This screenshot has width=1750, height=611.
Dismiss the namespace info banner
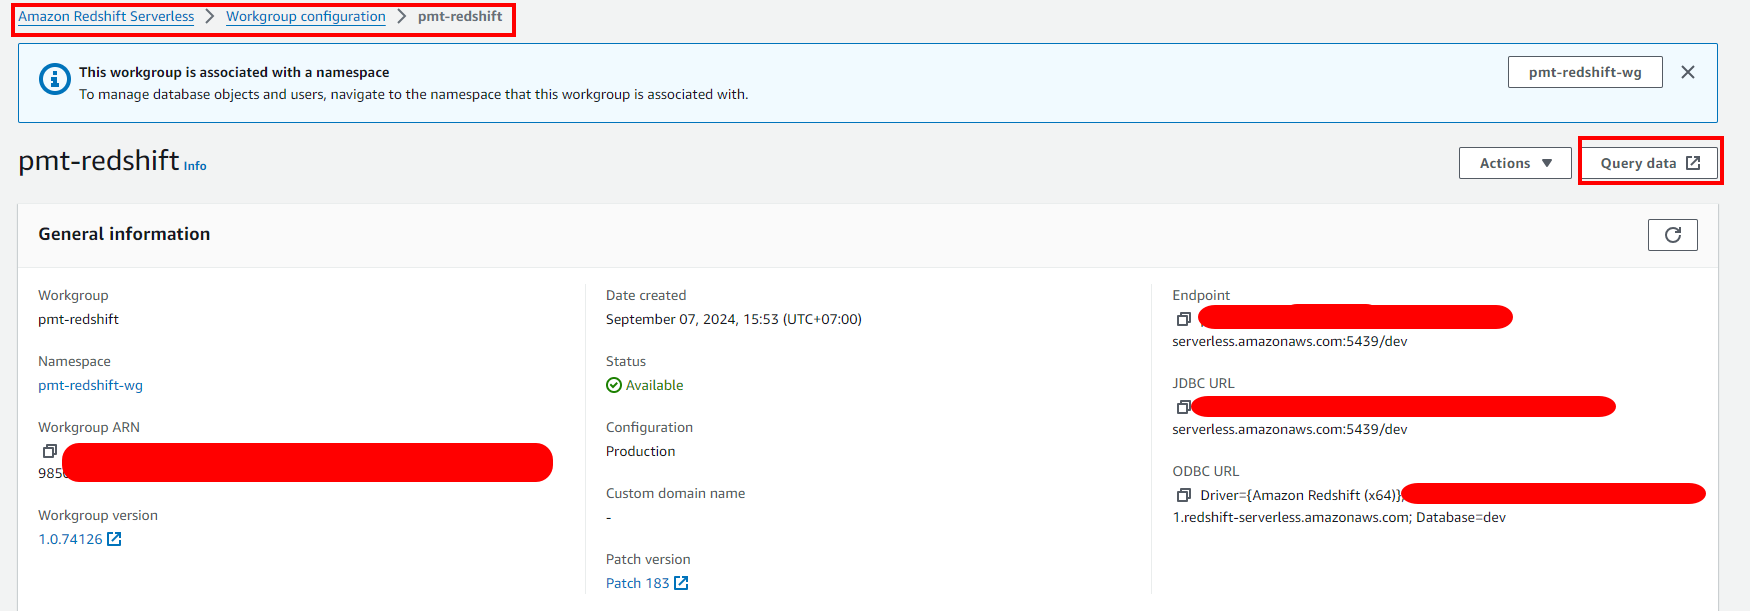[x=1688, y=72]
